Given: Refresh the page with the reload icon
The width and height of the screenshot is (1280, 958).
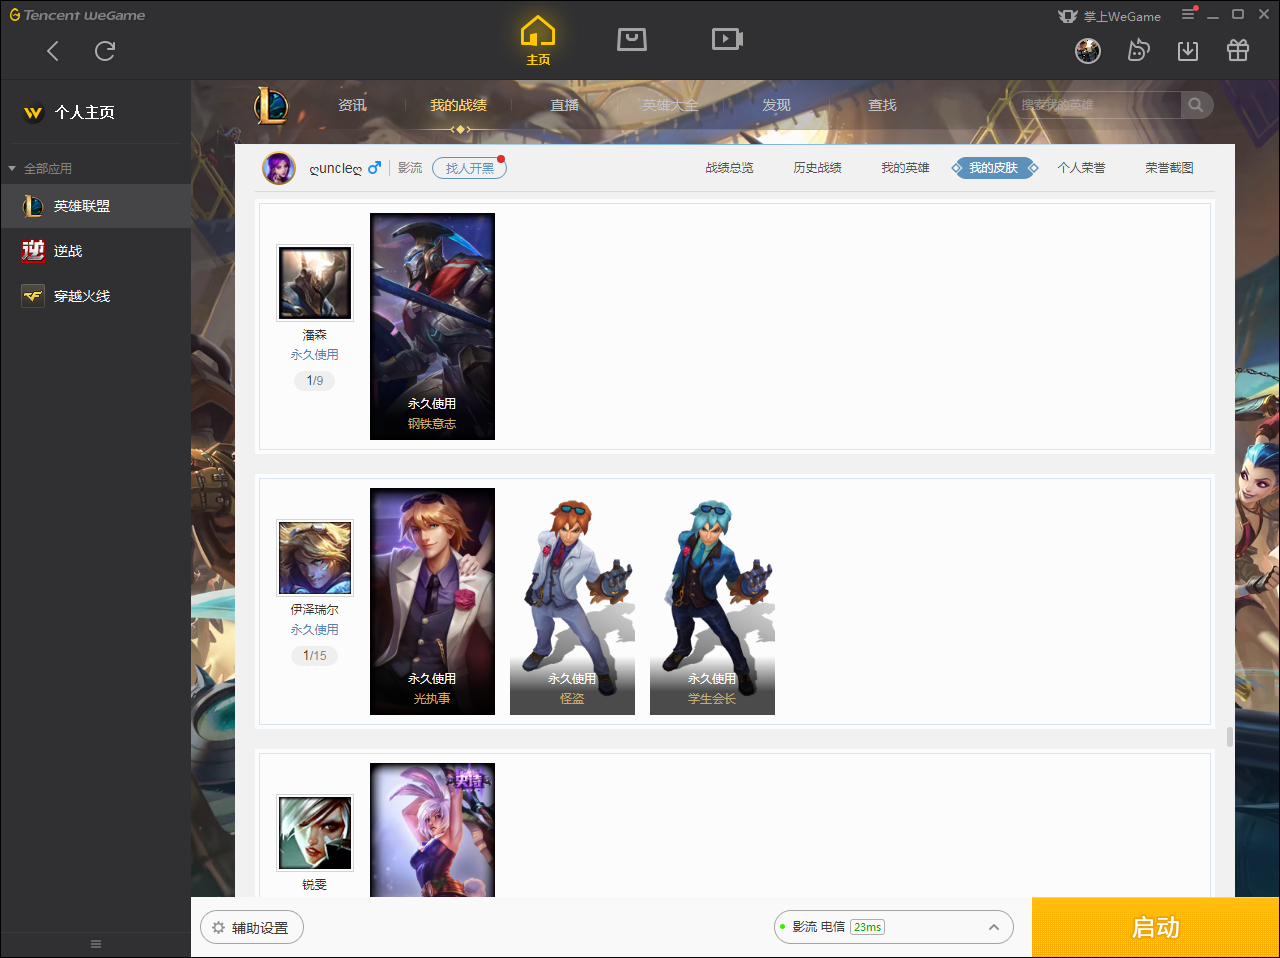Looking at the screenshot, I should click(105, 51).
